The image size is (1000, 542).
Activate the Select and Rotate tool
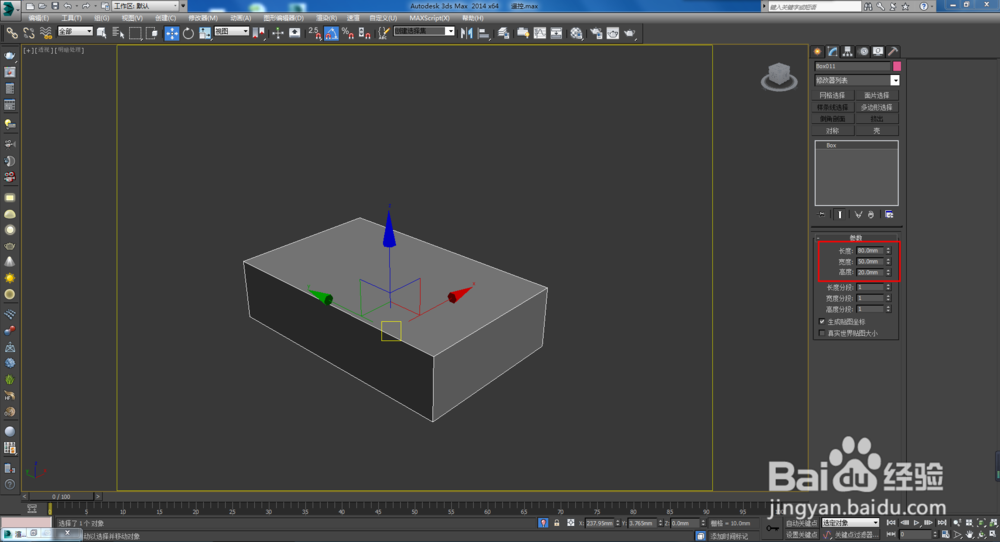coord(188,33)
